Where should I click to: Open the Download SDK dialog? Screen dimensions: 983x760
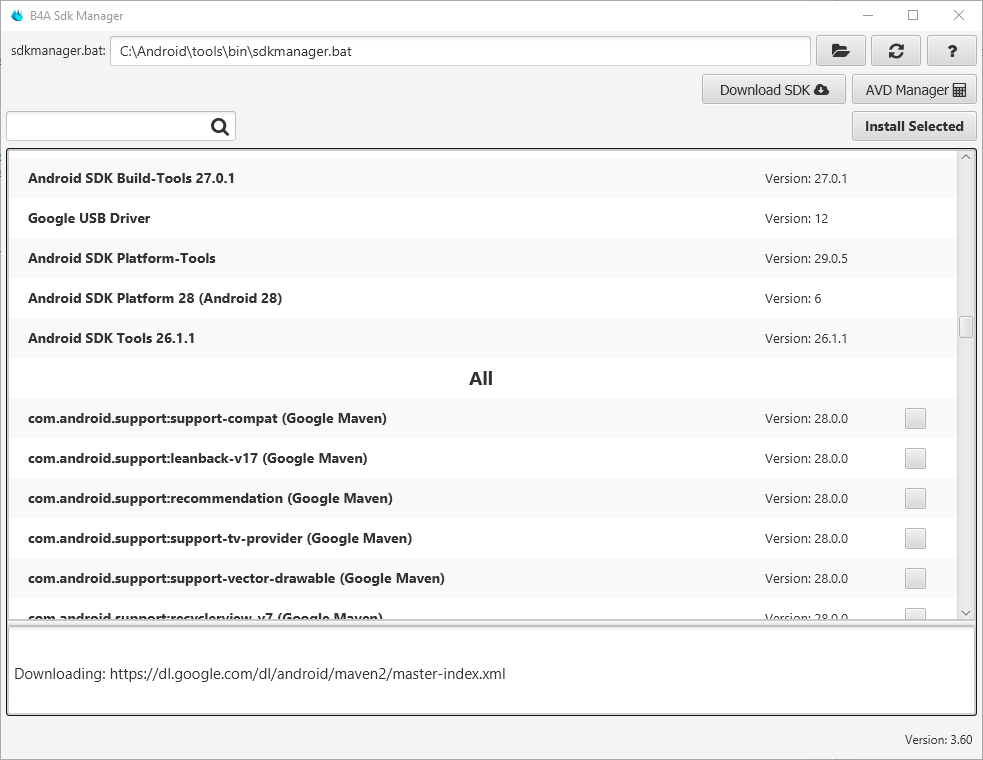773,89
